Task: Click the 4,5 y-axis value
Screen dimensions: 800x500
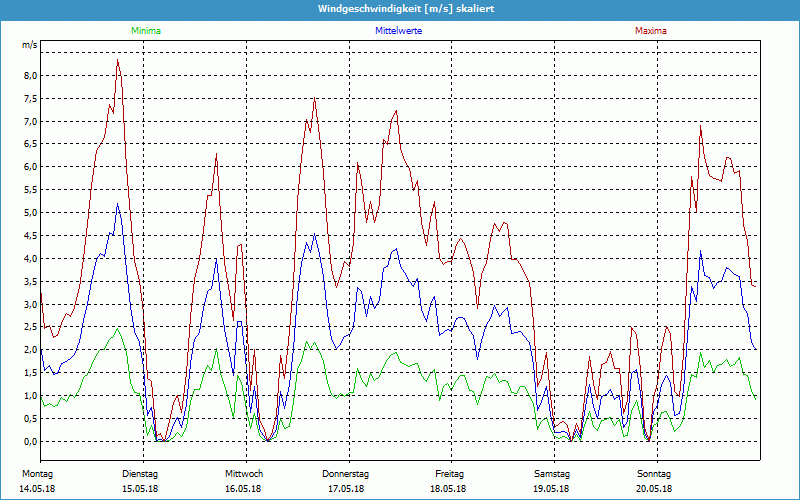Action: pyautogui.click(x=31, y=236)
